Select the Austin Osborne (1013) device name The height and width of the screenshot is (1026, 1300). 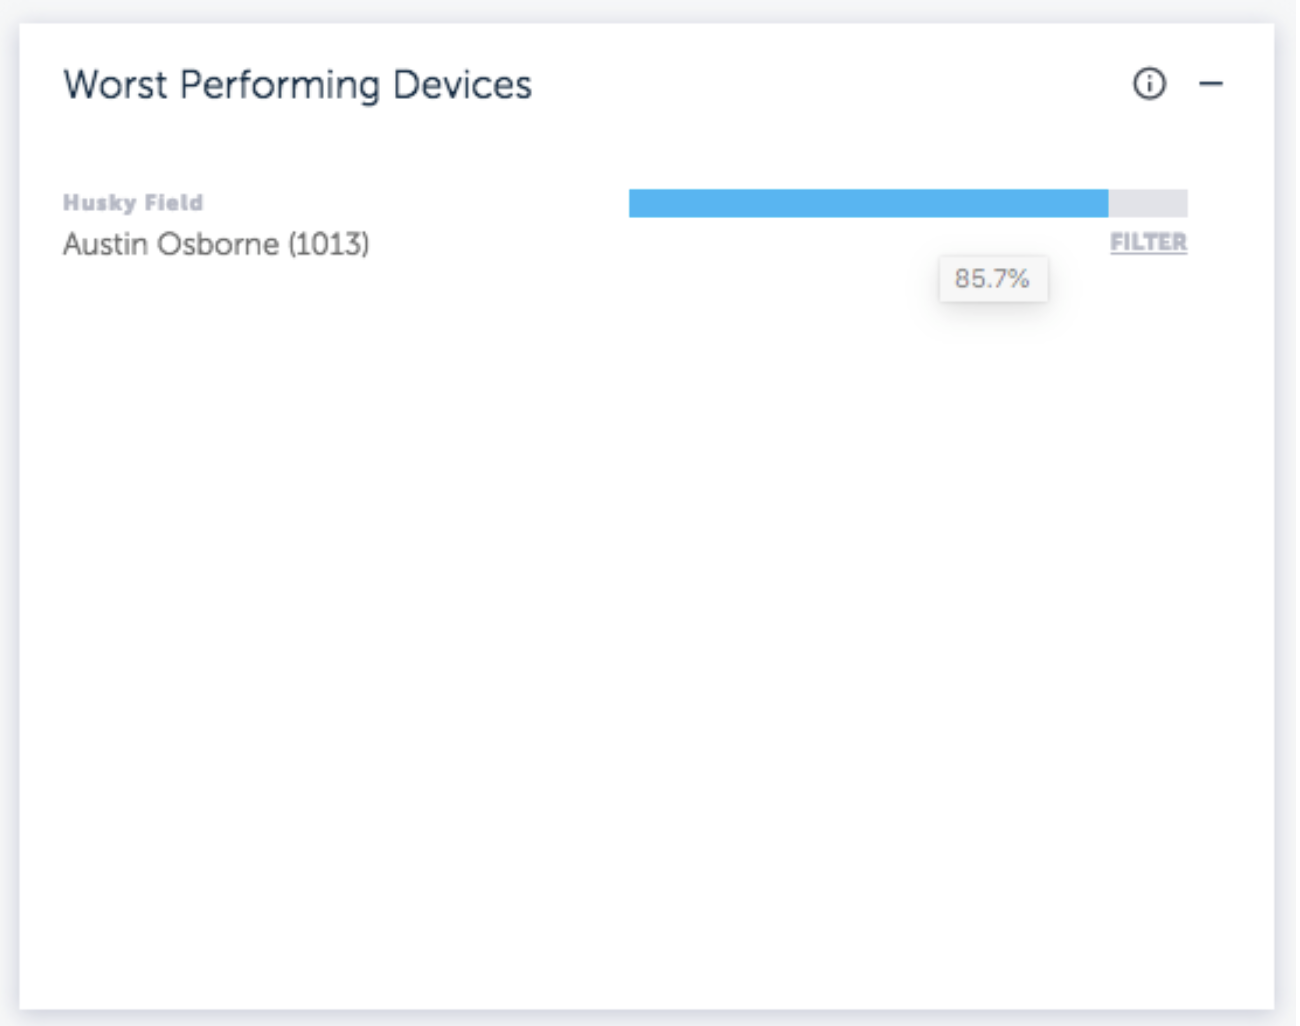click(x=216, y=244)
